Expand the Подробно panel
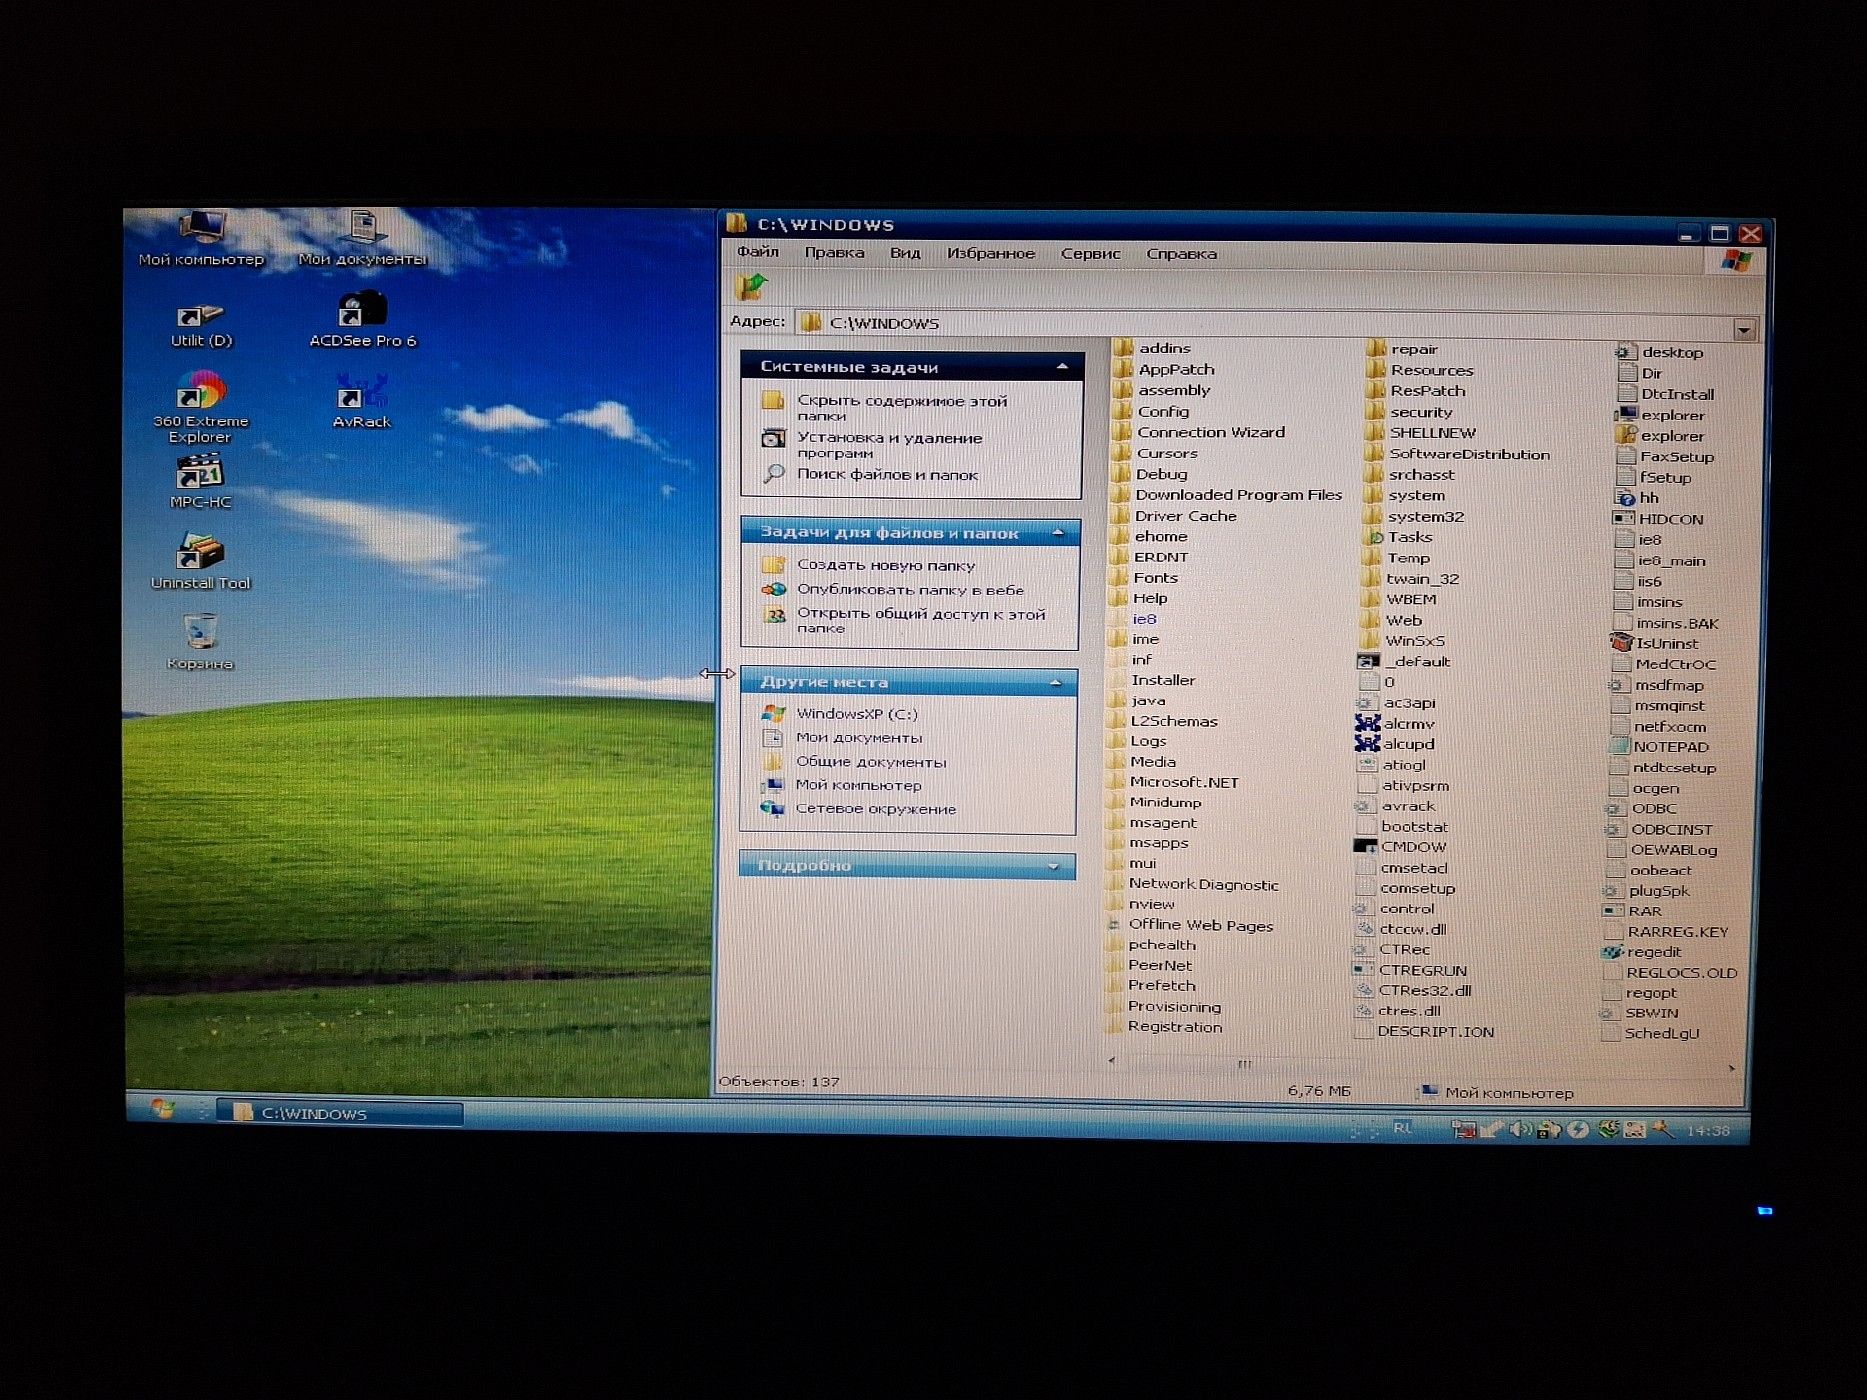 pos(1053,866)
